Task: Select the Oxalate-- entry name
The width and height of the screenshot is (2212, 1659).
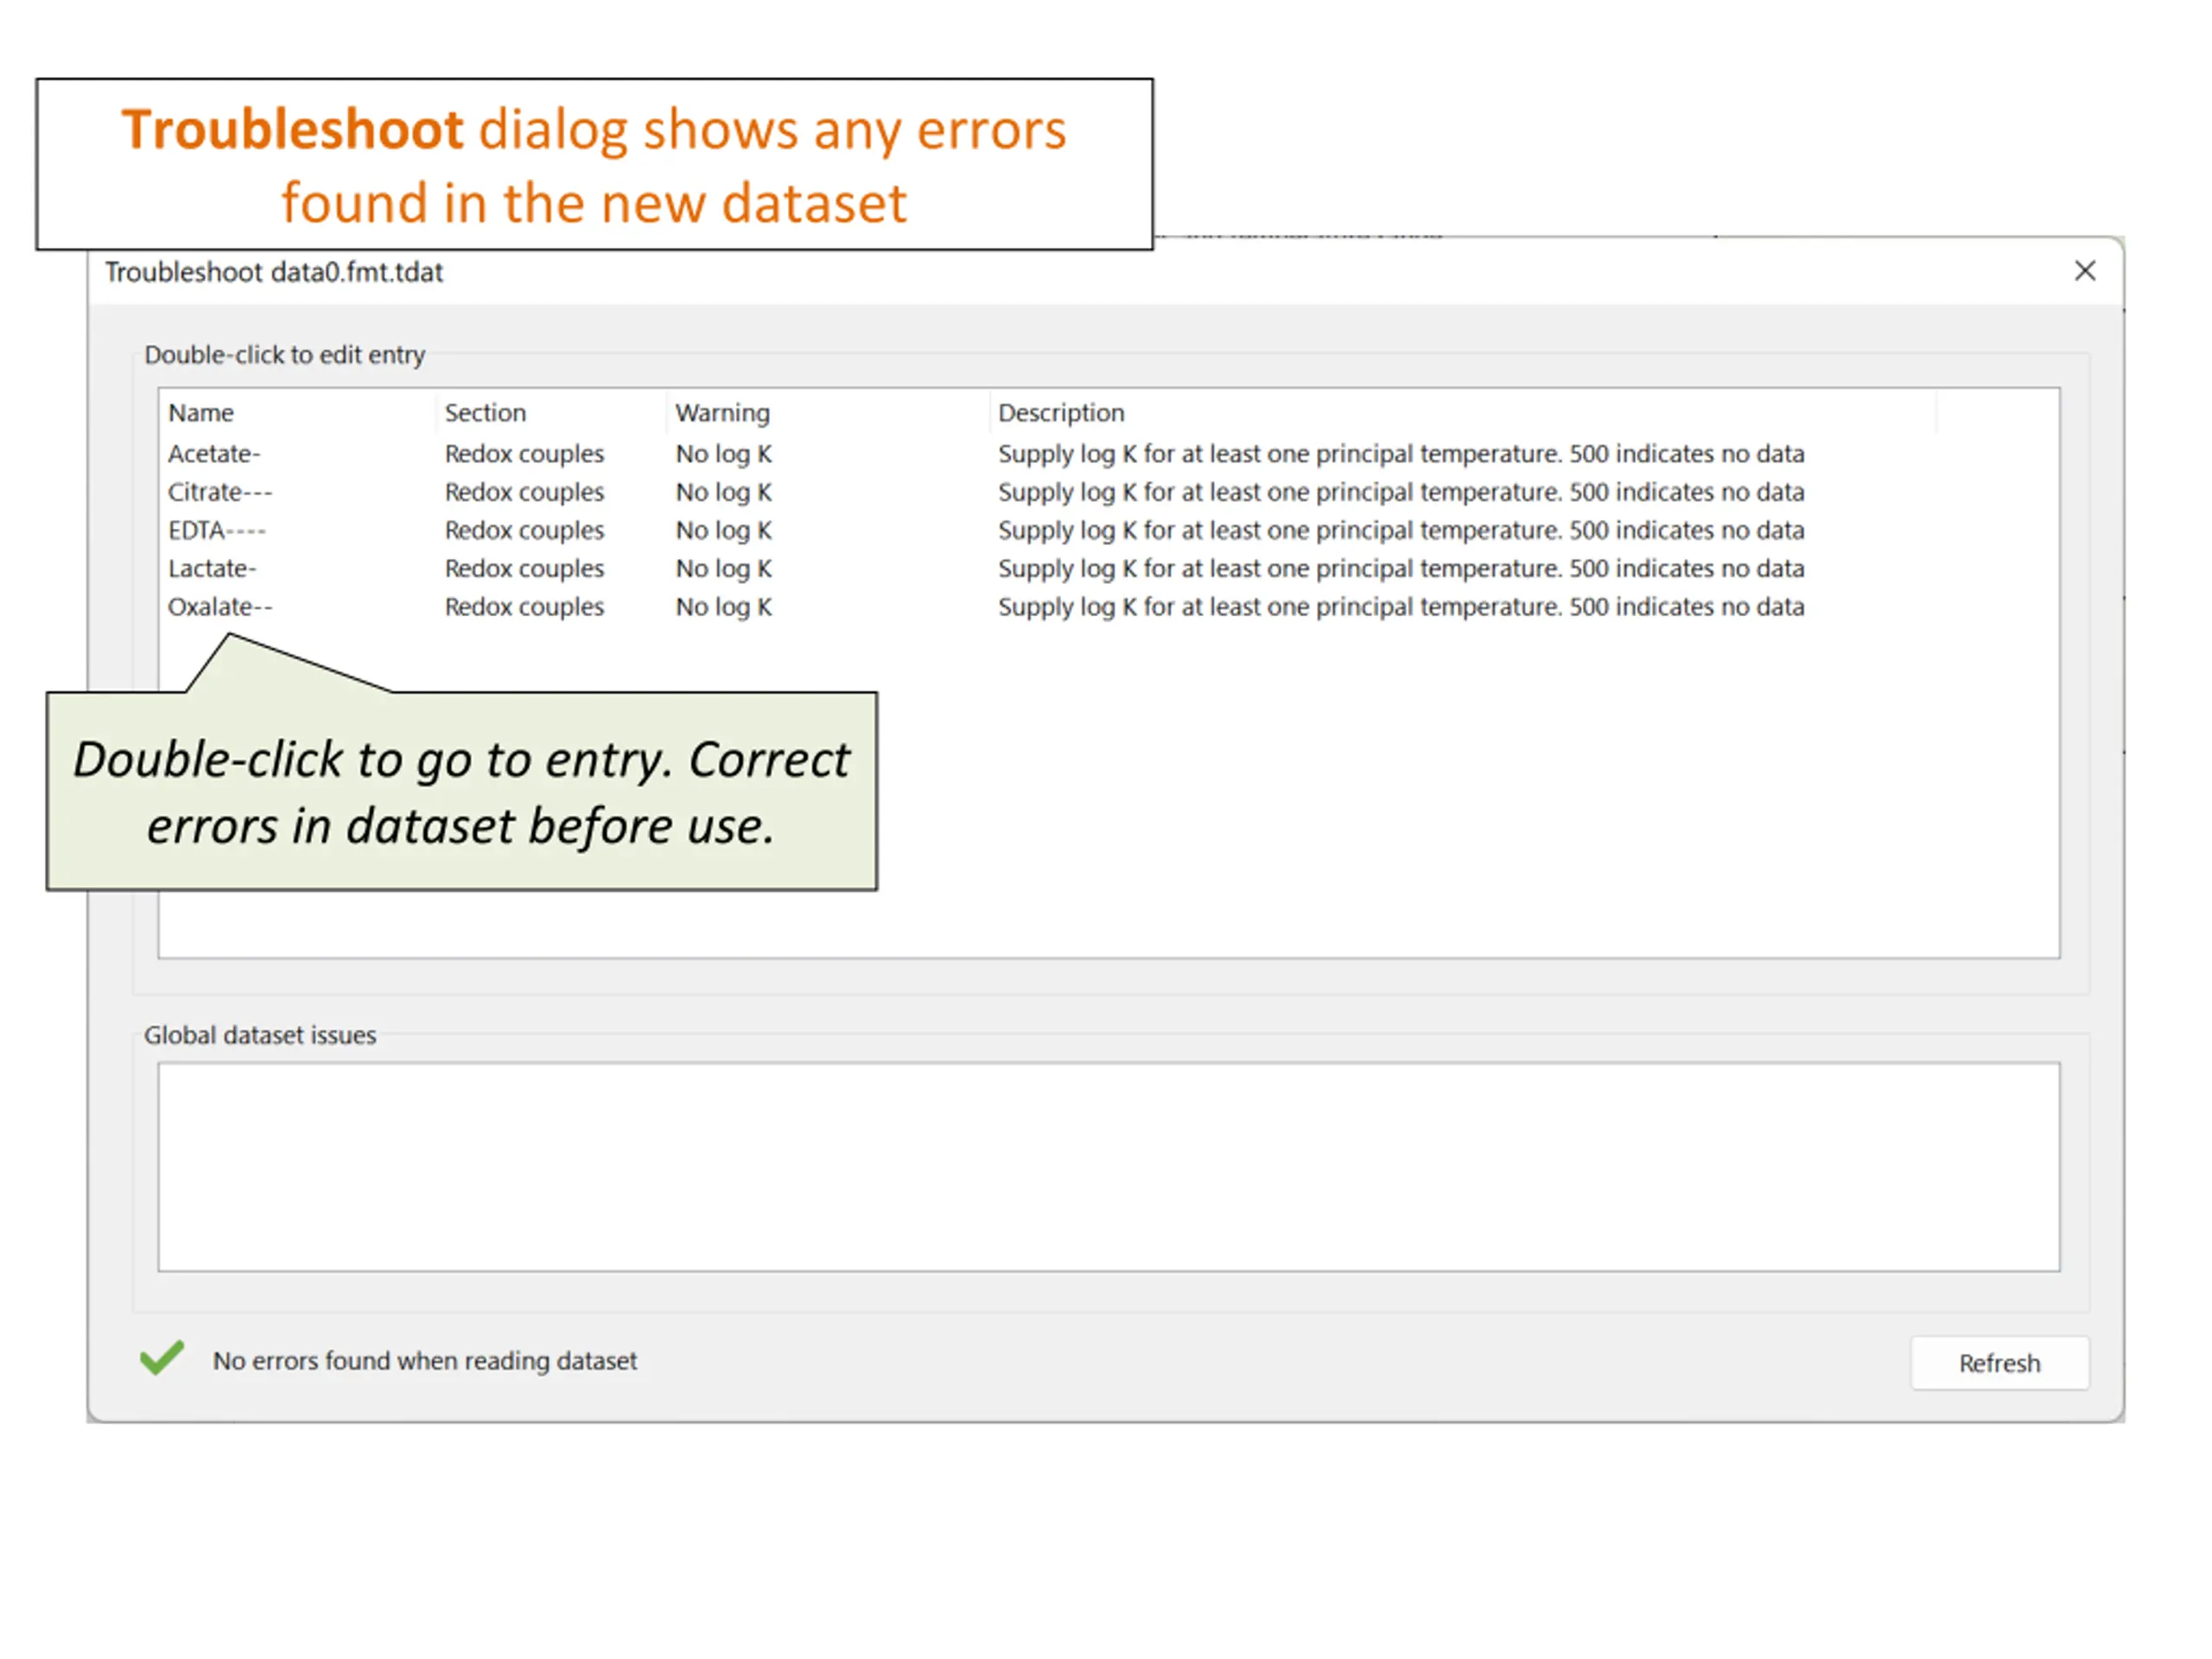Action: tap(220, 607)
